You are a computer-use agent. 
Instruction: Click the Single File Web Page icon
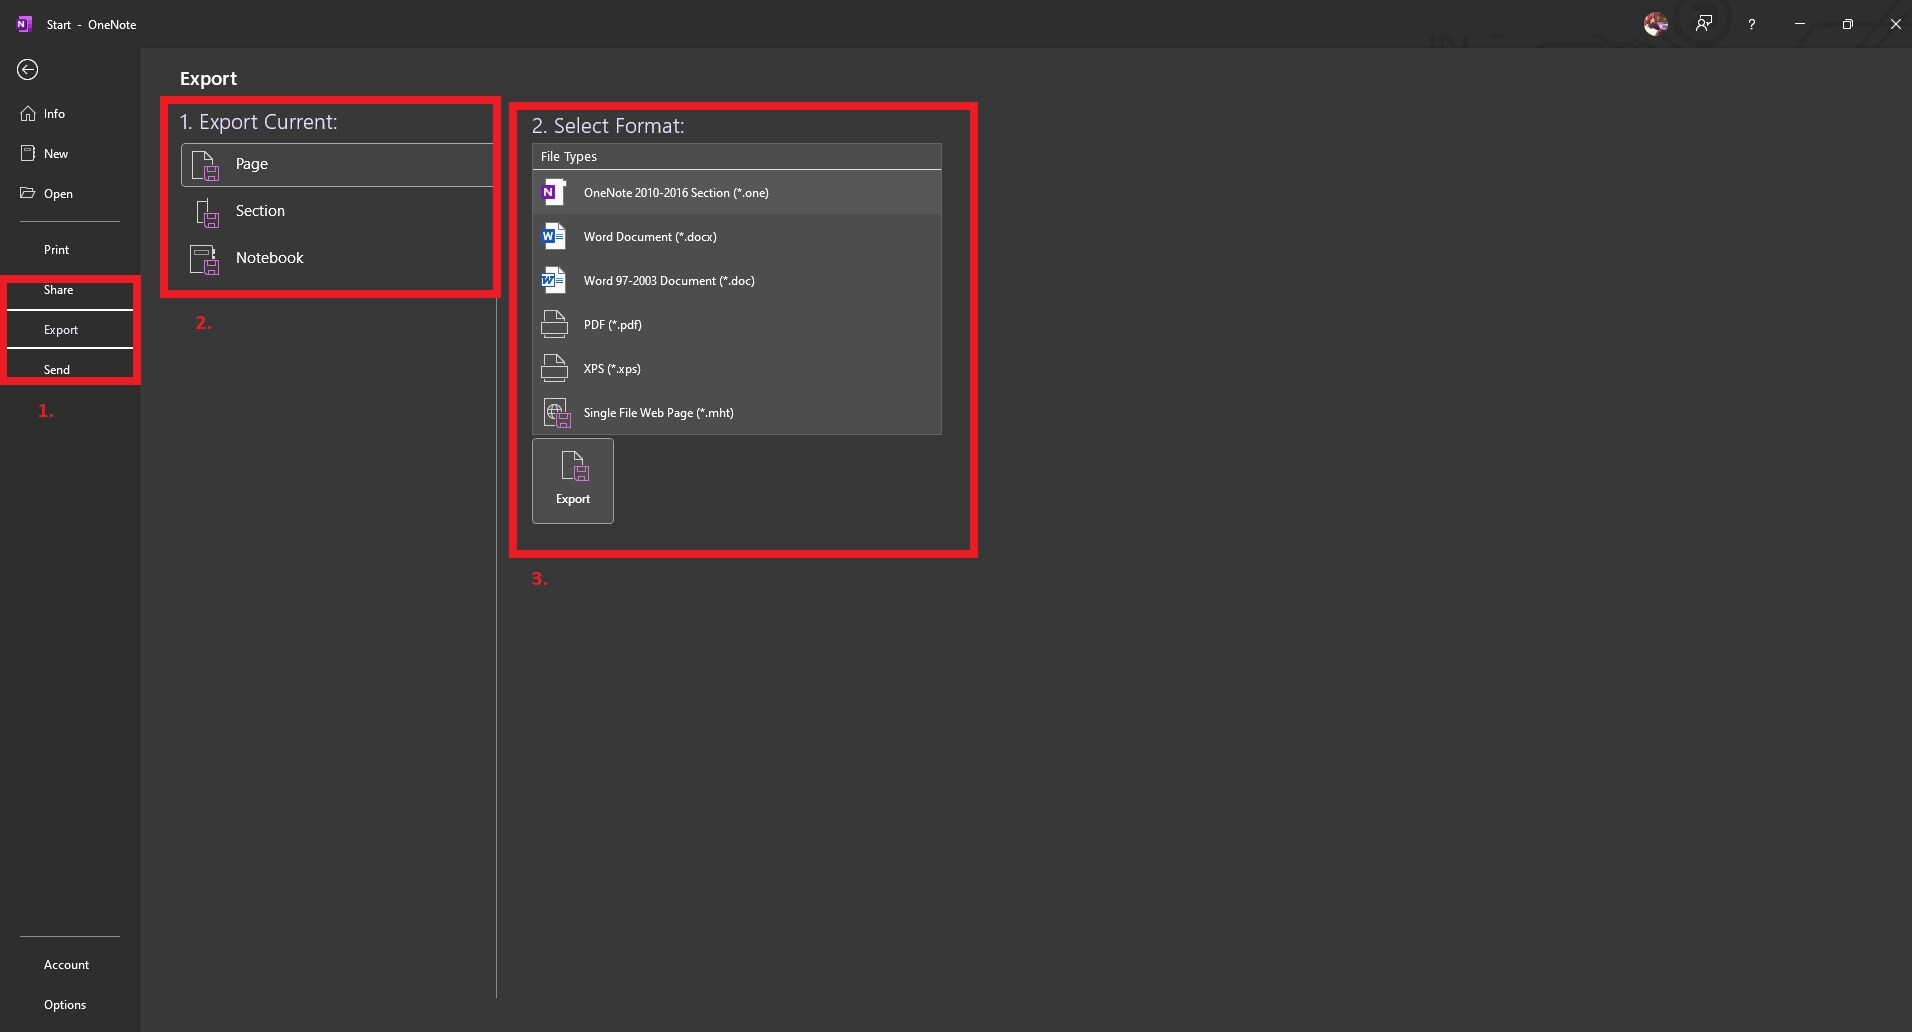coord(556,412)
